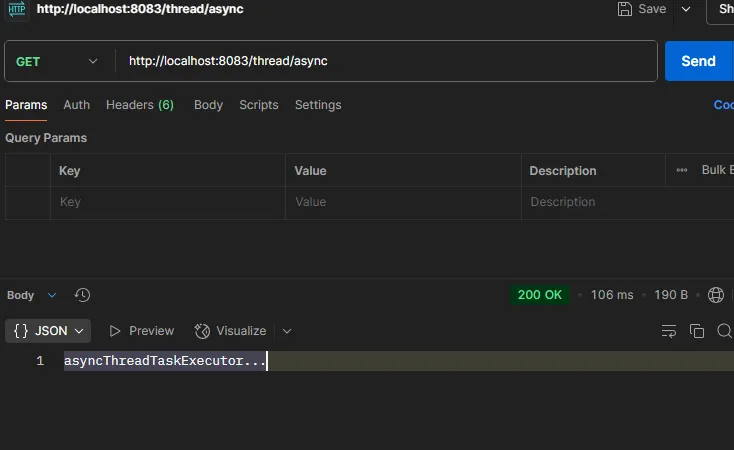734x450 pixels.
Task: Click the Query Params heading
Action: (x=46, y=138)
